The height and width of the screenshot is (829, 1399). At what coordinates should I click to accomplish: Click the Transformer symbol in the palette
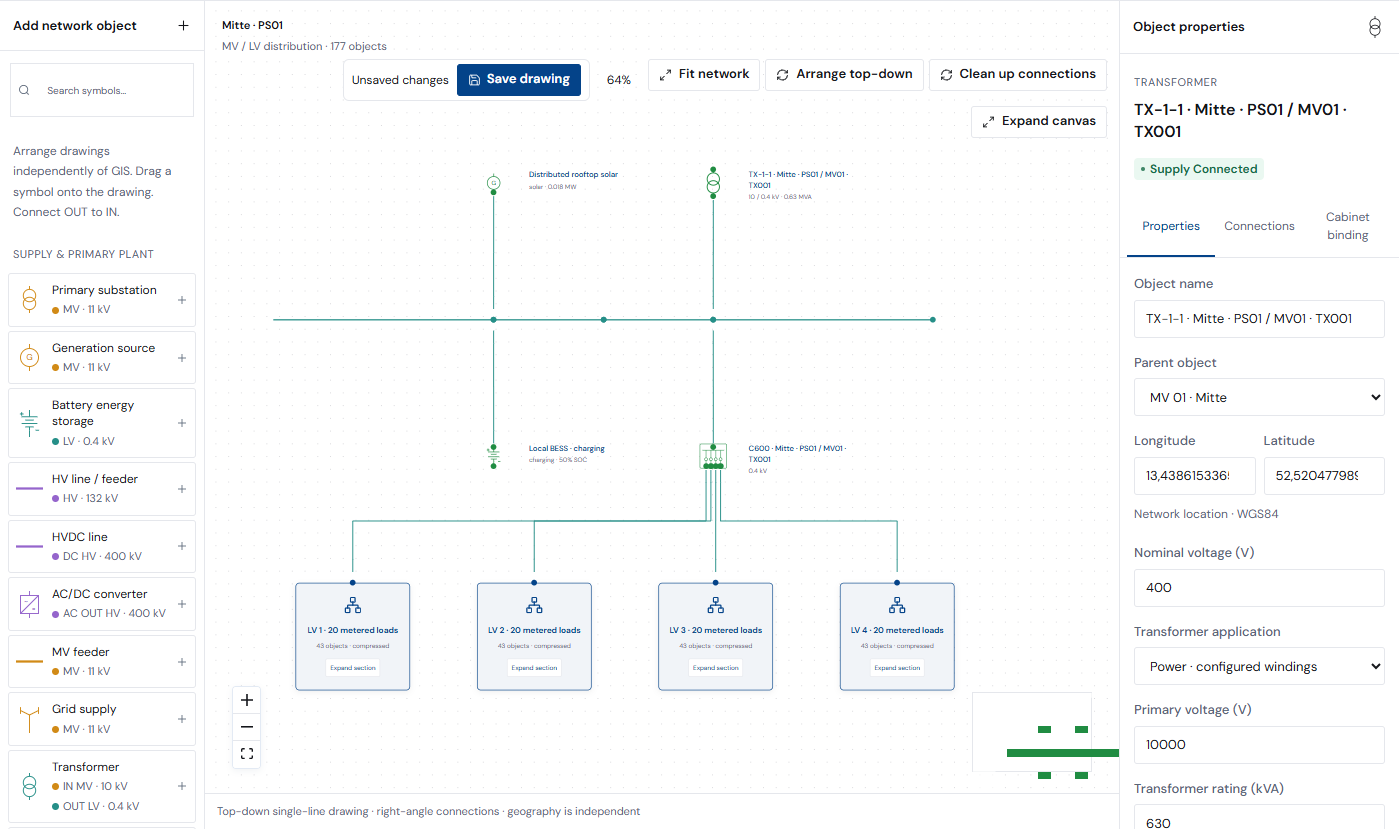click(30, 786)
